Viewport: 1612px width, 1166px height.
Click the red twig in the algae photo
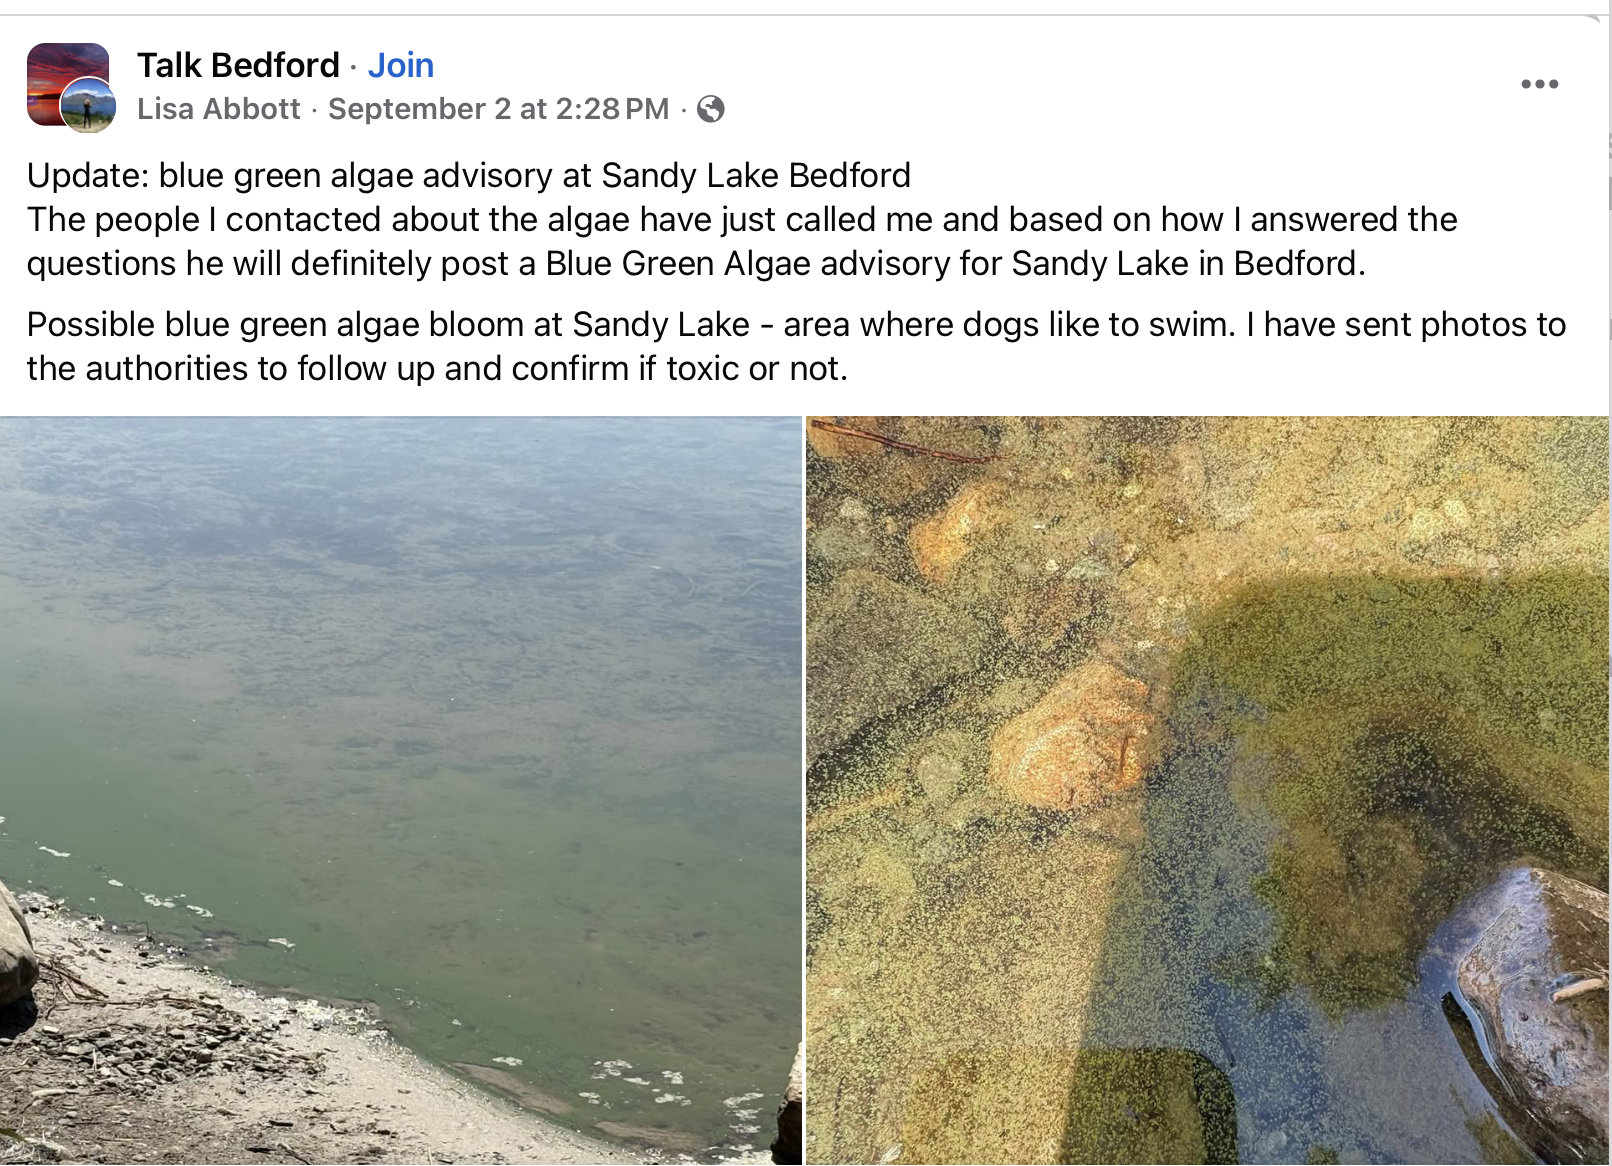(900, 441)
